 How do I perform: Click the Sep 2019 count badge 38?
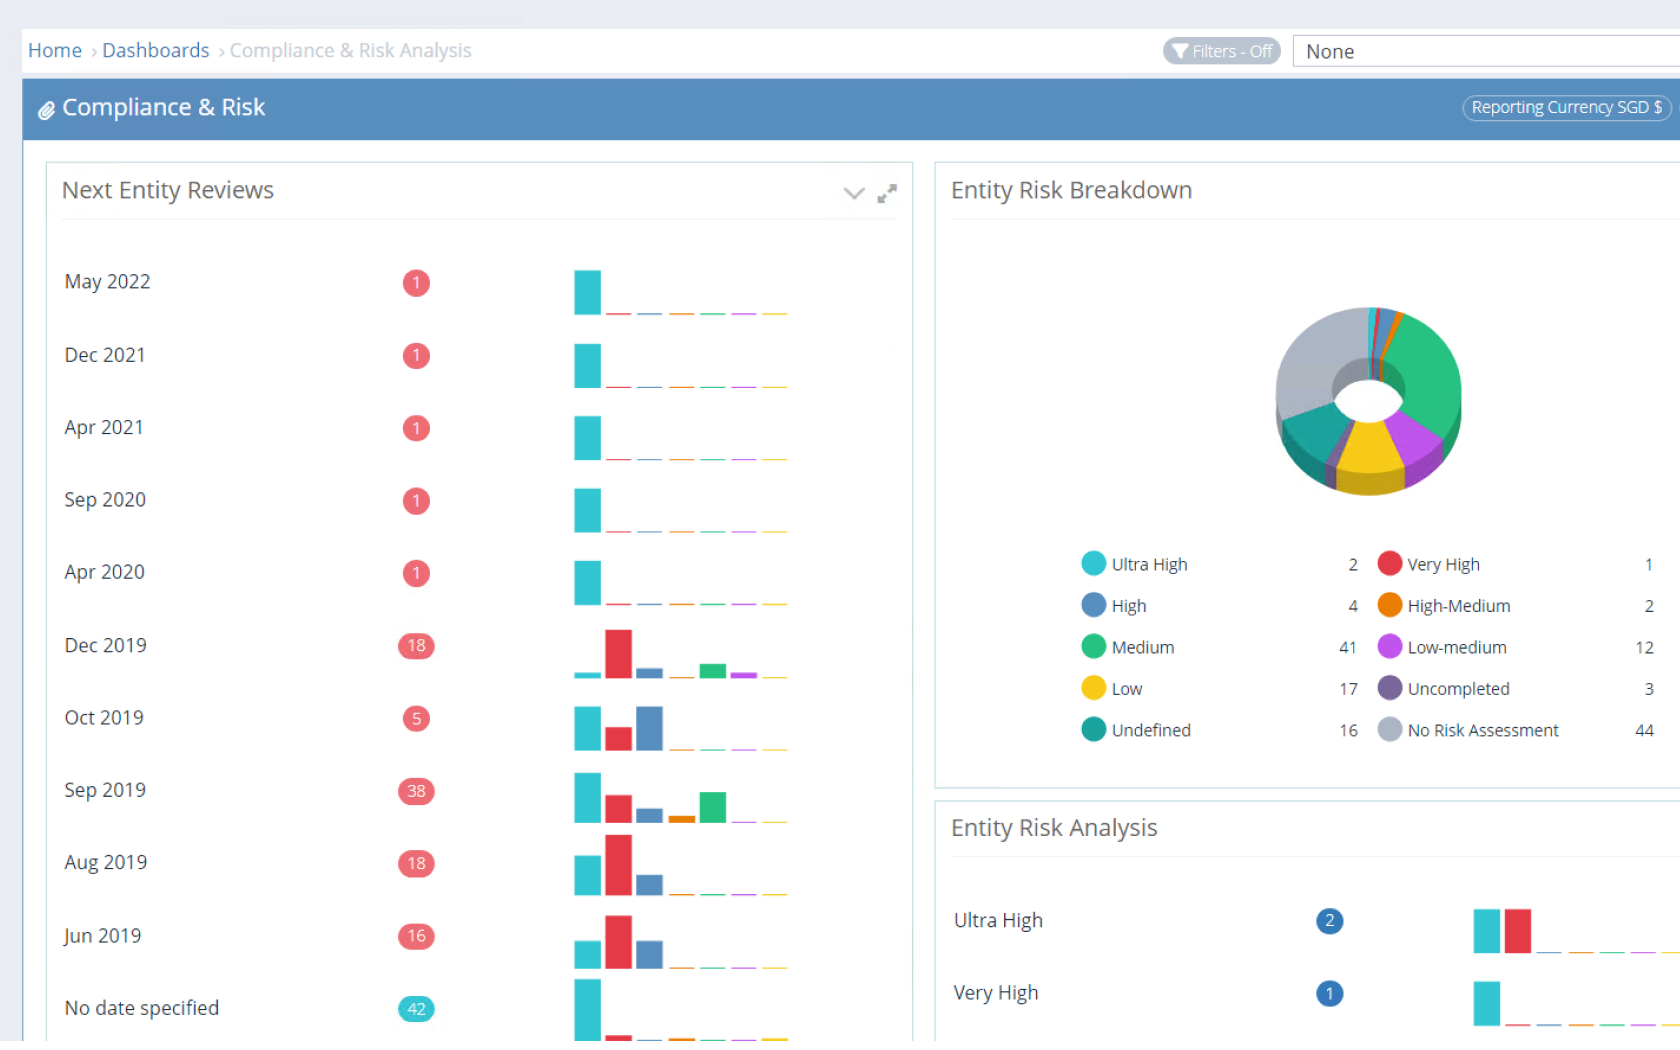click(x=416, y=791)
